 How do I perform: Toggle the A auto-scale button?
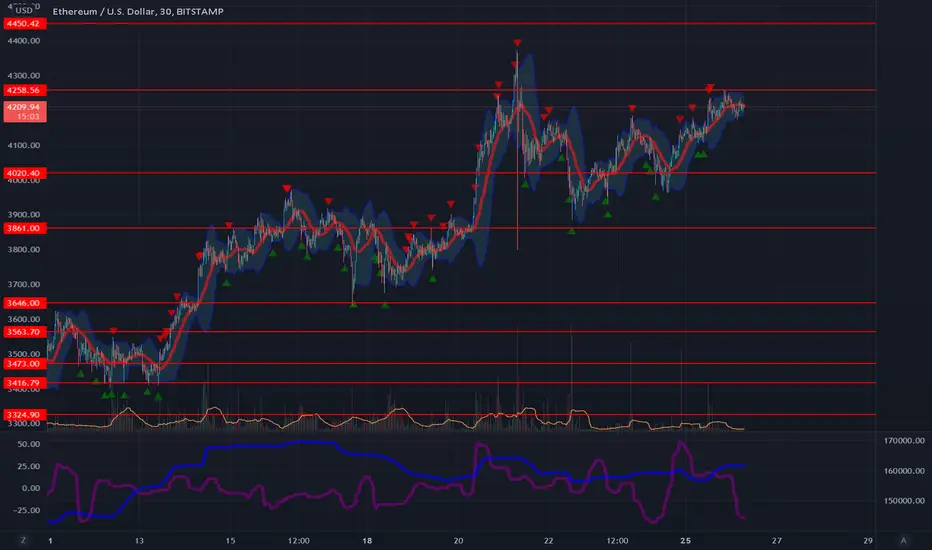[903, 540]
